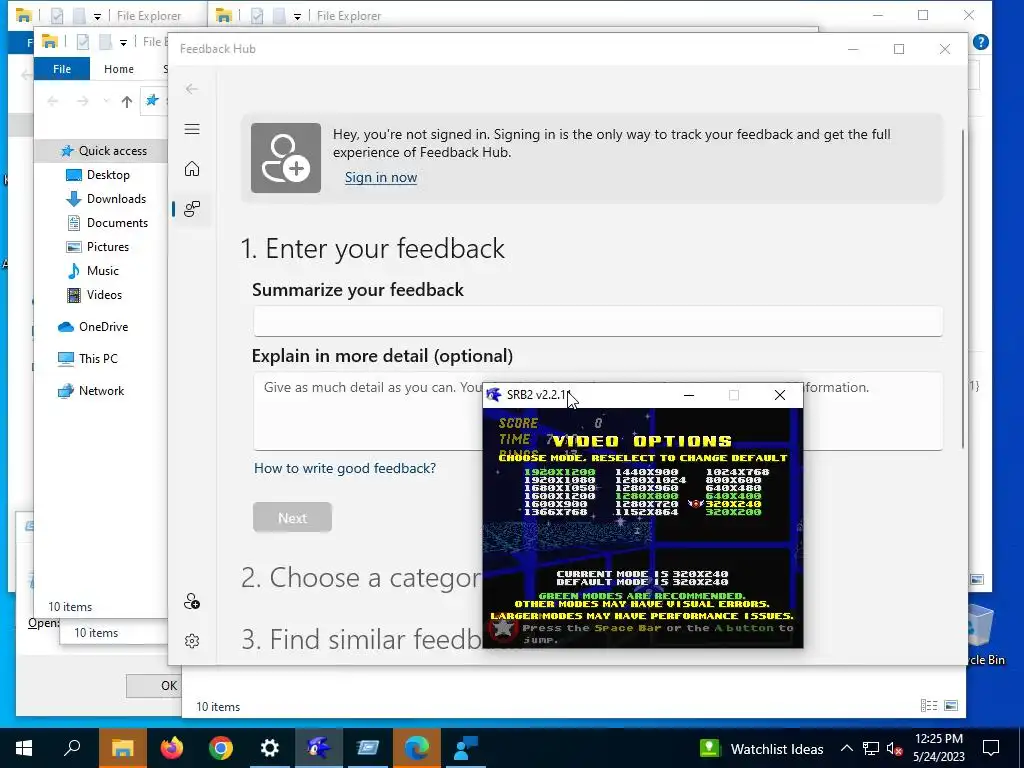Open account icon at sidebar bottom
1024x768 pixels.
pyautogui.click(x=191, y=601)
